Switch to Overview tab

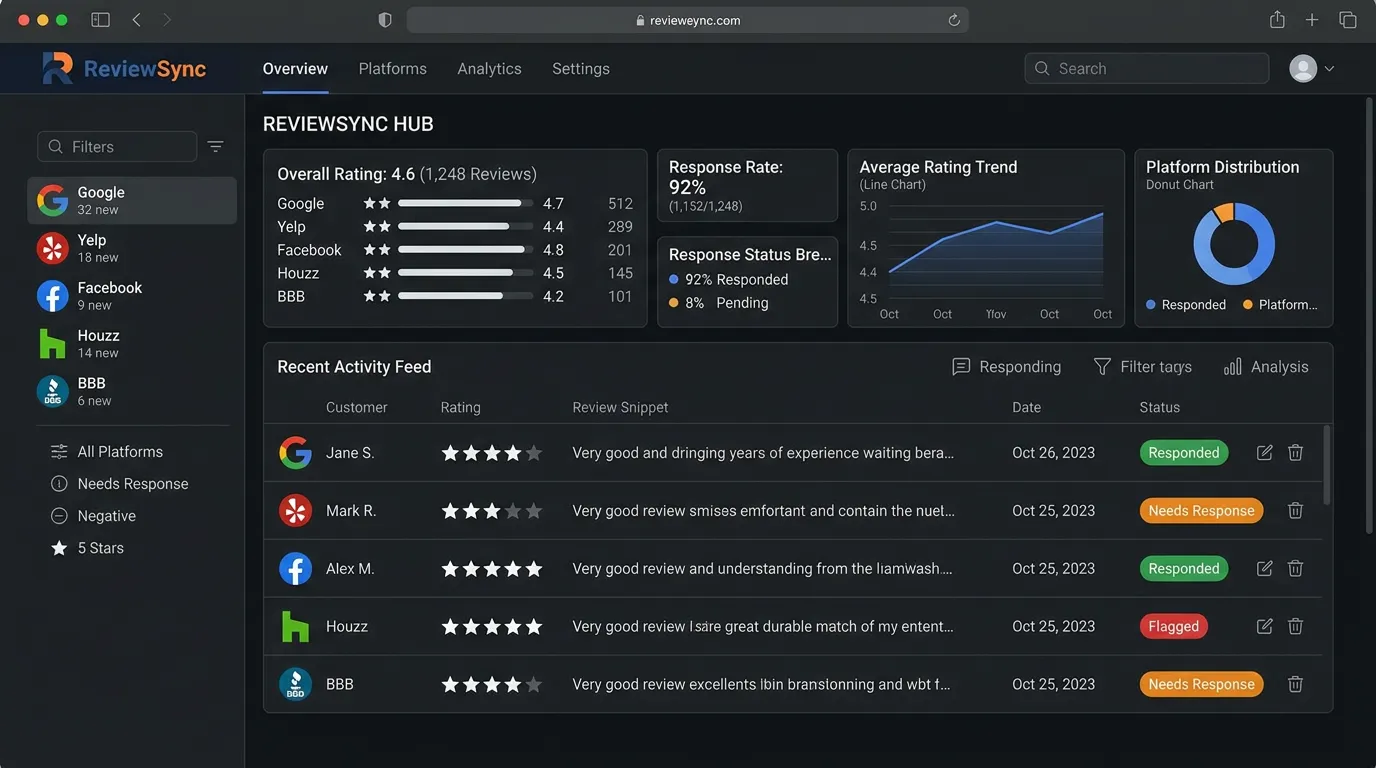click(x=295, y=69)
